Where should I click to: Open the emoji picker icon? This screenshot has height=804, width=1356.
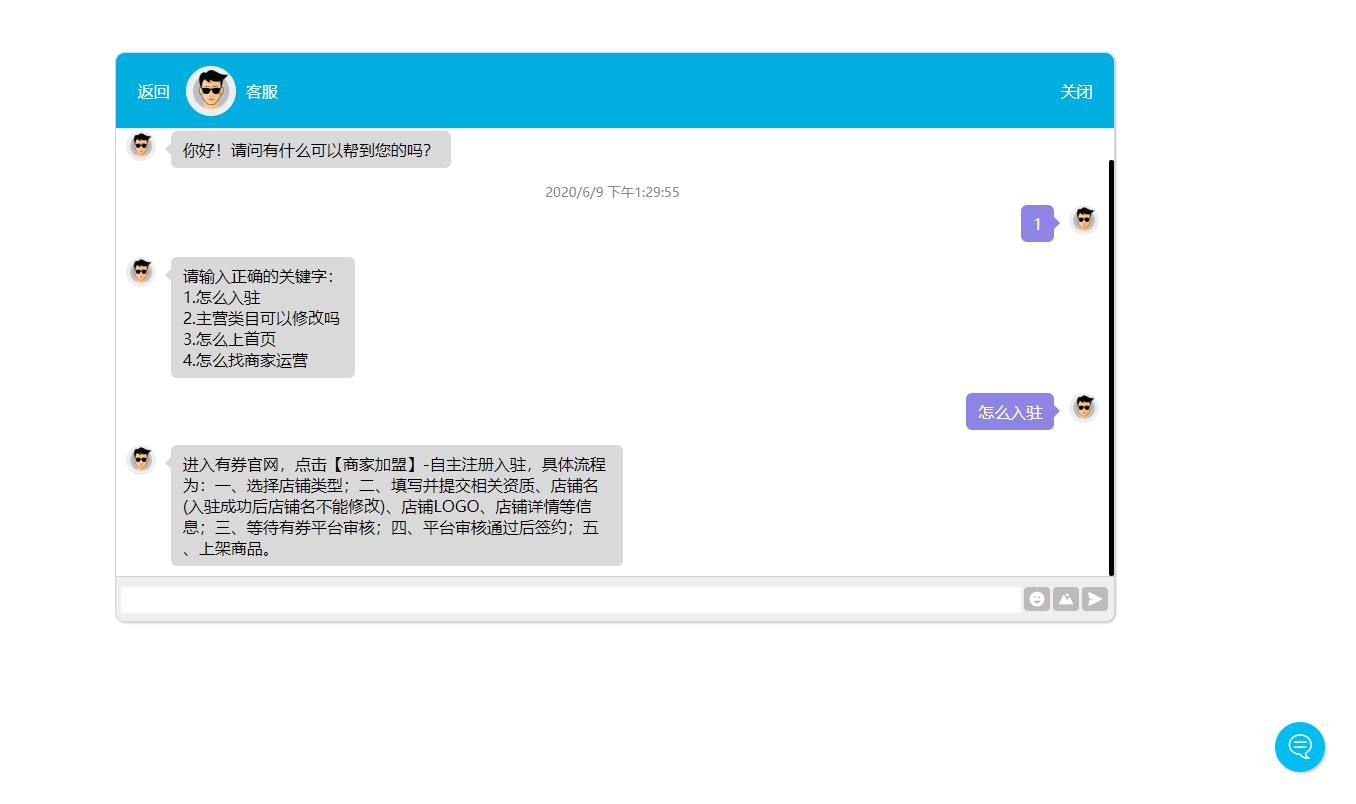tap(1036, 598)
